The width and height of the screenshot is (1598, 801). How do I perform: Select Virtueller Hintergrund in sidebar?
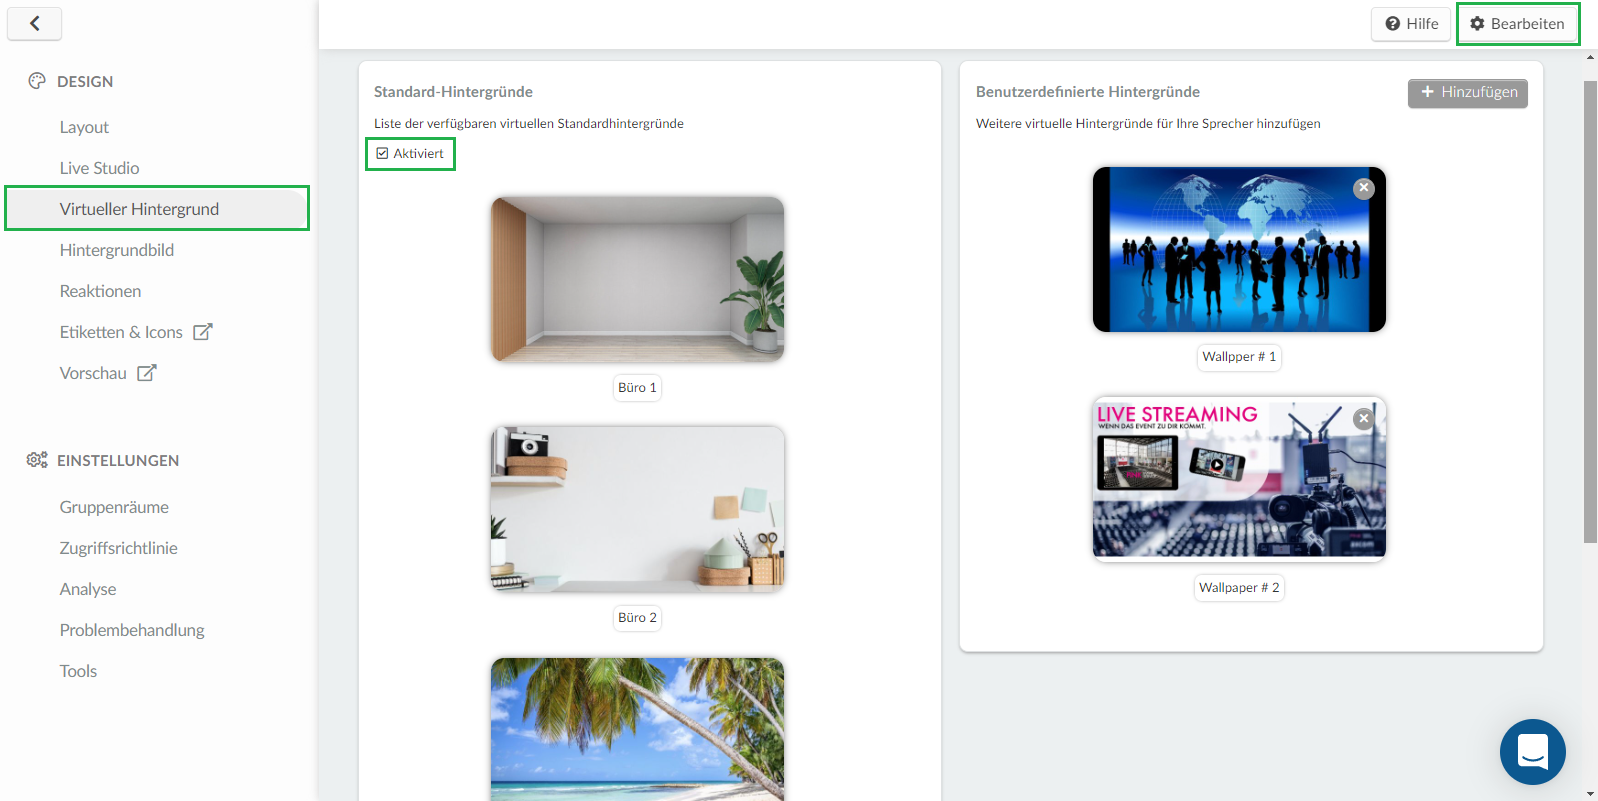click(157, 208)
